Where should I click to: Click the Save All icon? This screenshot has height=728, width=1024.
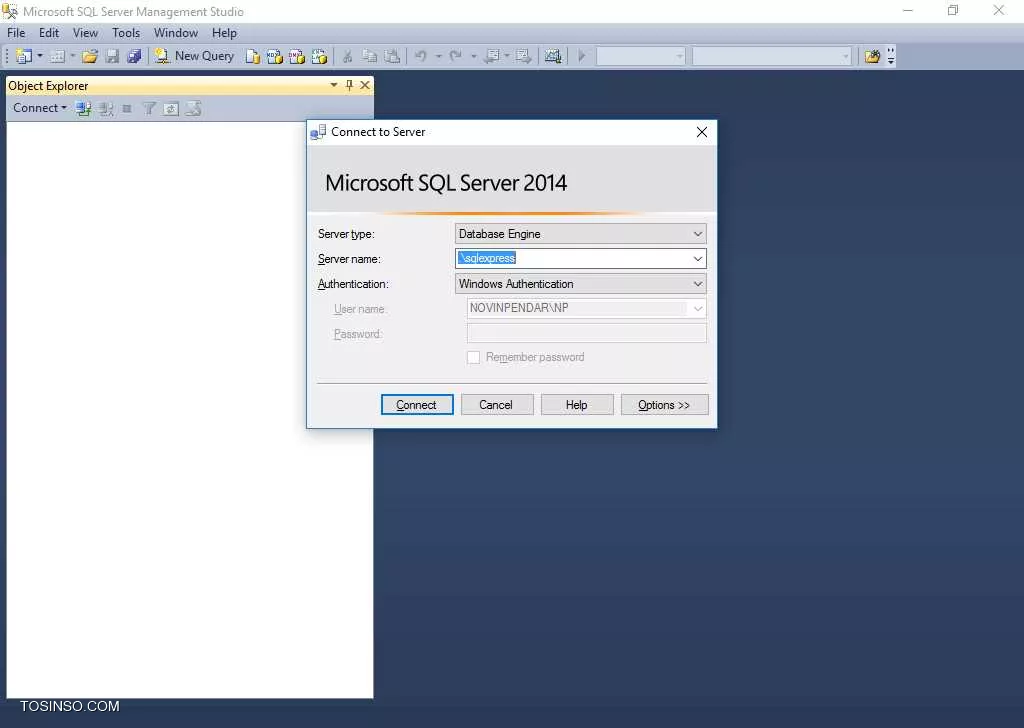(x=134, y=56)
